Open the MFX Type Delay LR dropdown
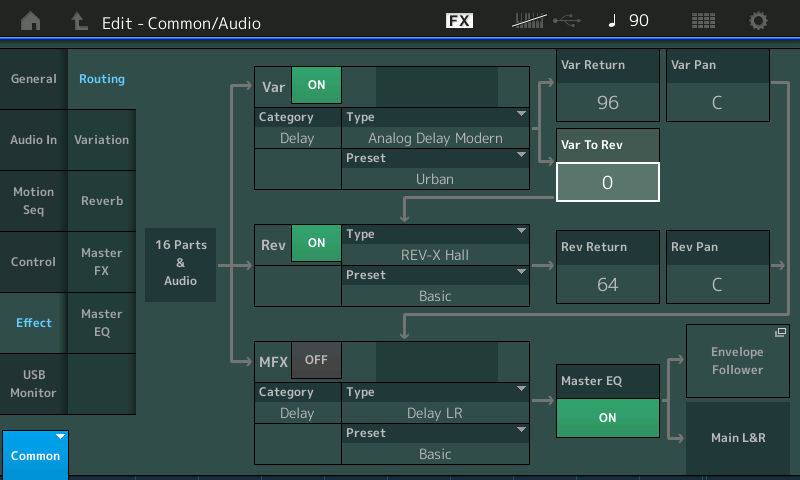 point(435,403)
